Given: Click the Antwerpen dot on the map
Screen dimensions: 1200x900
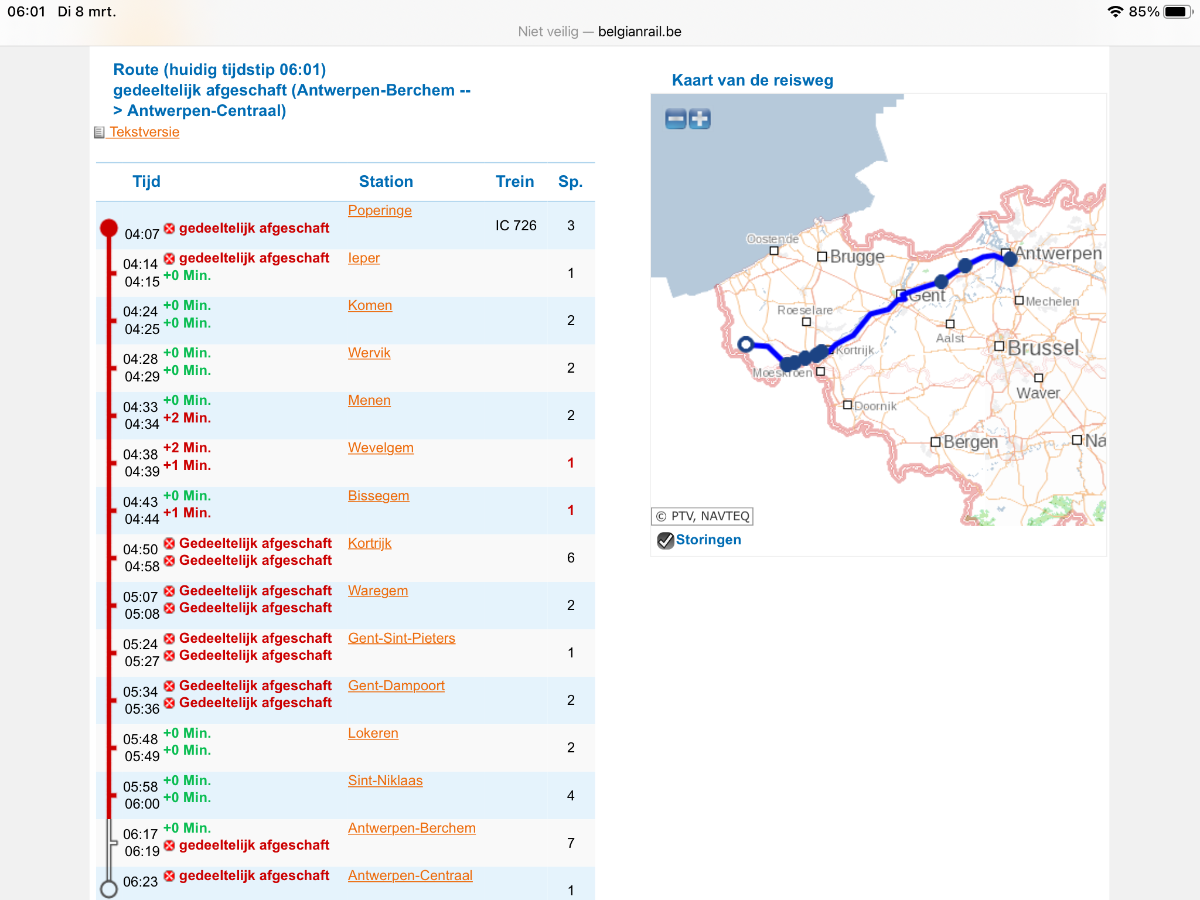Looking at the screenshot, I should click(1010, 258).
